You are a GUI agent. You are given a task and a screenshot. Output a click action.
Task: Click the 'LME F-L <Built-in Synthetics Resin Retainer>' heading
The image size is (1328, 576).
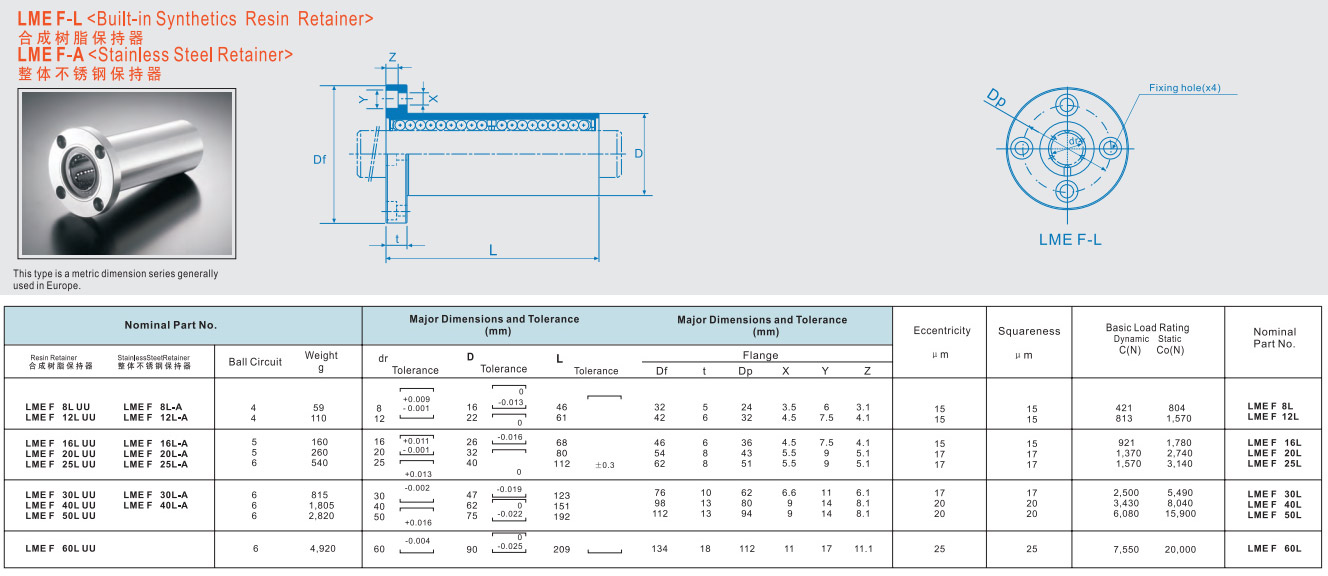coord(196,19)
